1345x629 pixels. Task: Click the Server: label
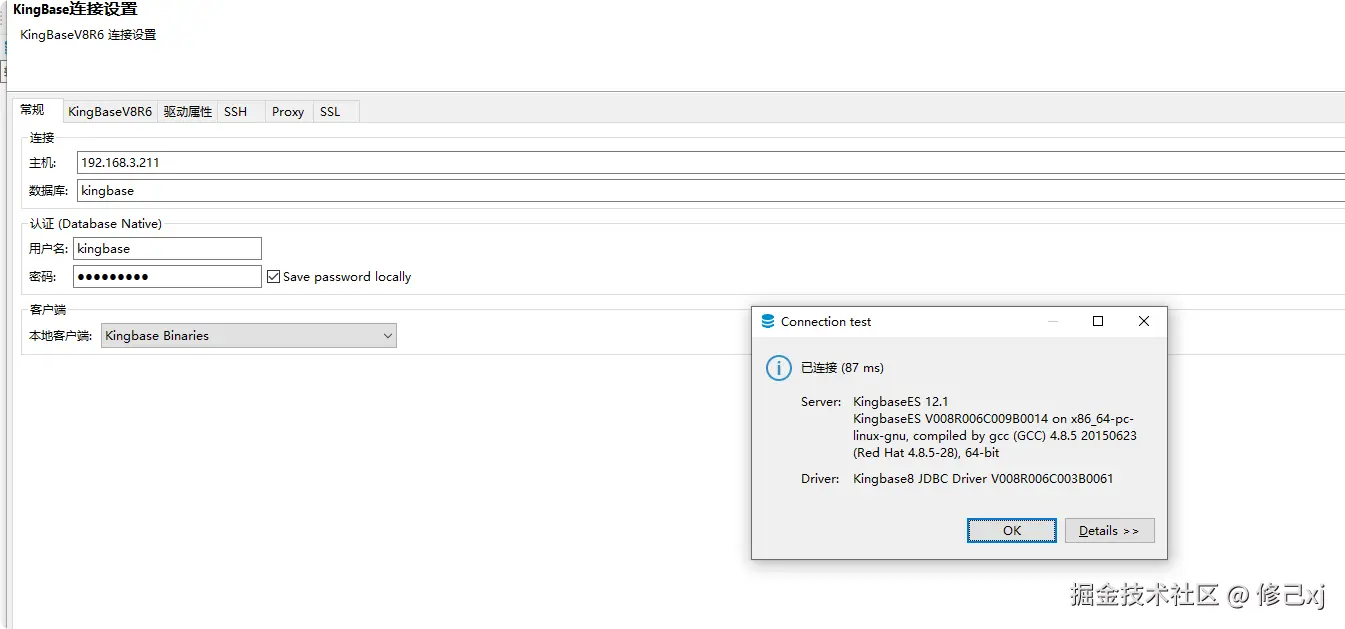pos(821,402)
